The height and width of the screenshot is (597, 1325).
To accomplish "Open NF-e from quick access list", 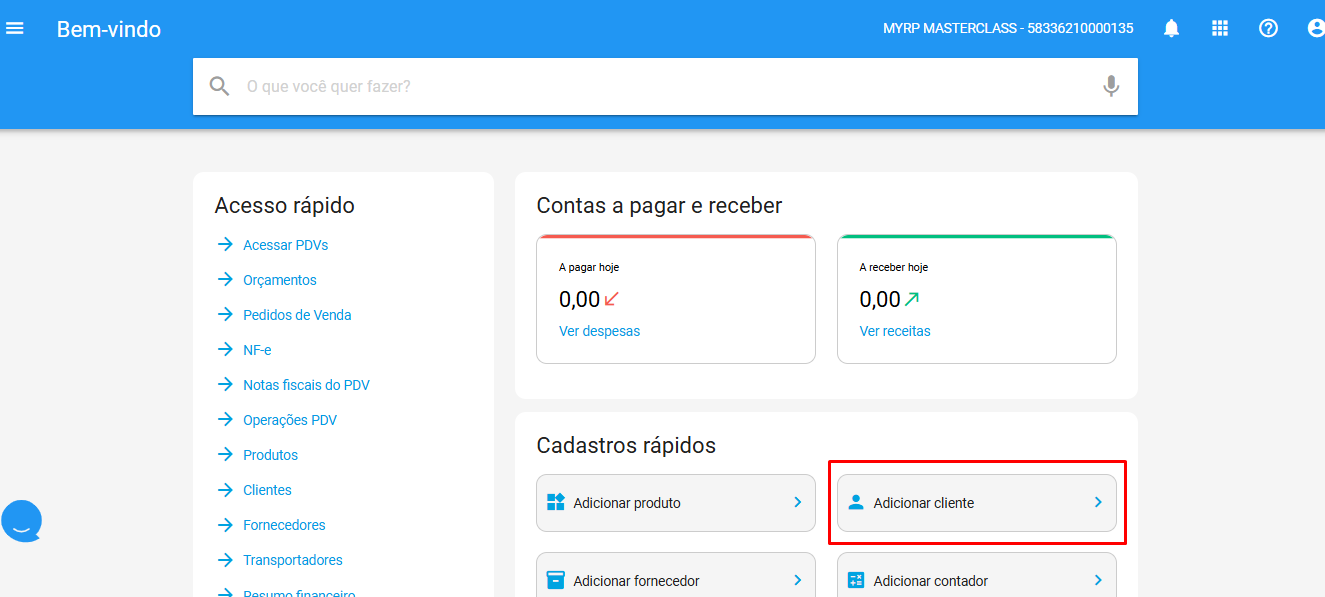I will click(257, 350).
